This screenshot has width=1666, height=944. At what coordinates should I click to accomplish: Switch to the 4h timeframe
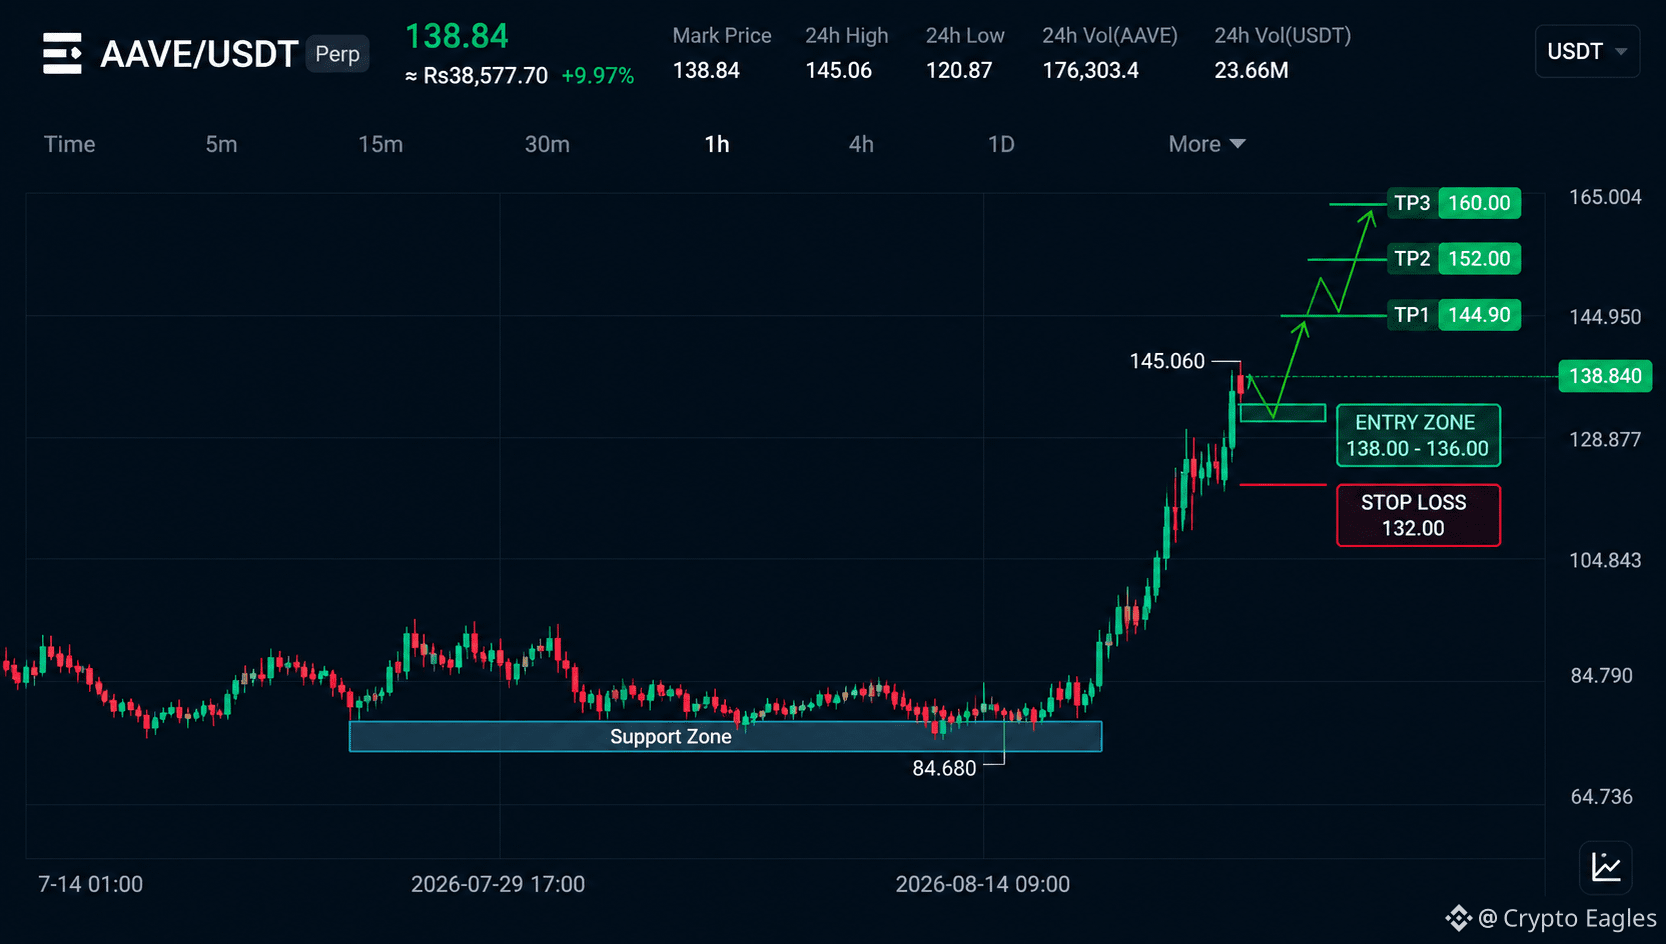tap(861, 144)
